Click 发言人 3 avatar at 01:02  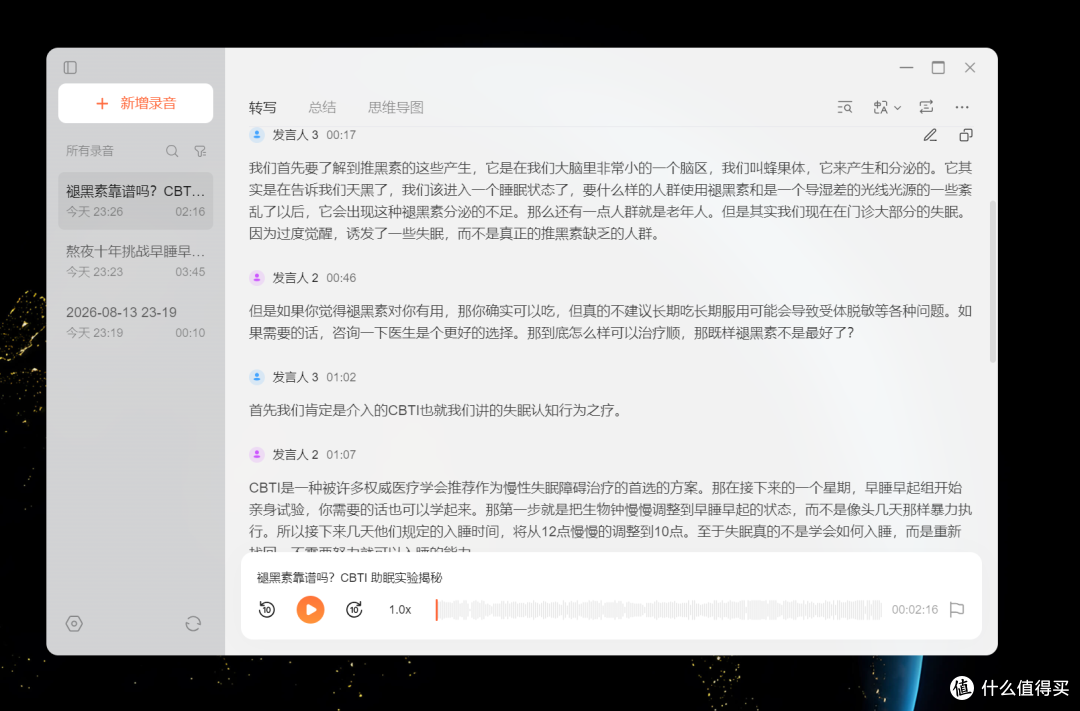click(x=257, y=377)
